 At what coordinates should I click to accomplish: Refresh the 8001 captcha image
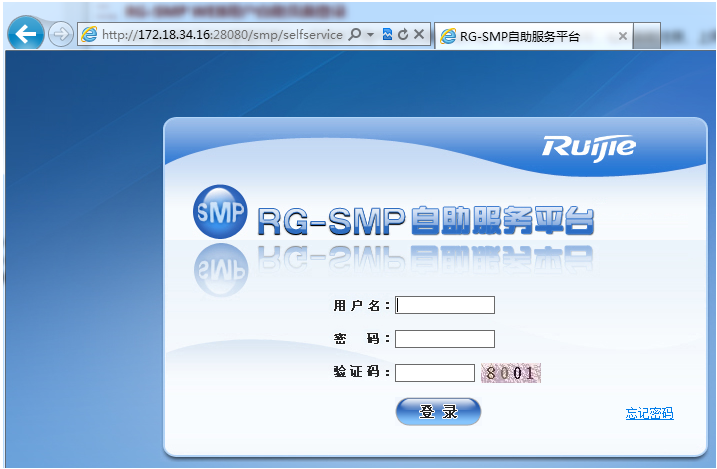511,373
